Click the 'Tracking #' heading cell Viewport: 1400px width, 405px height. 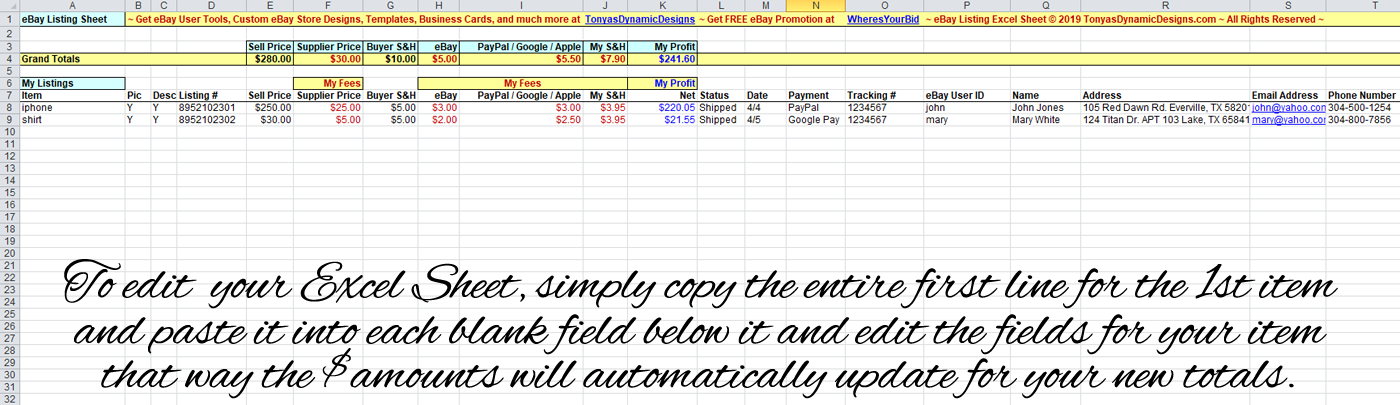point(884,95)
